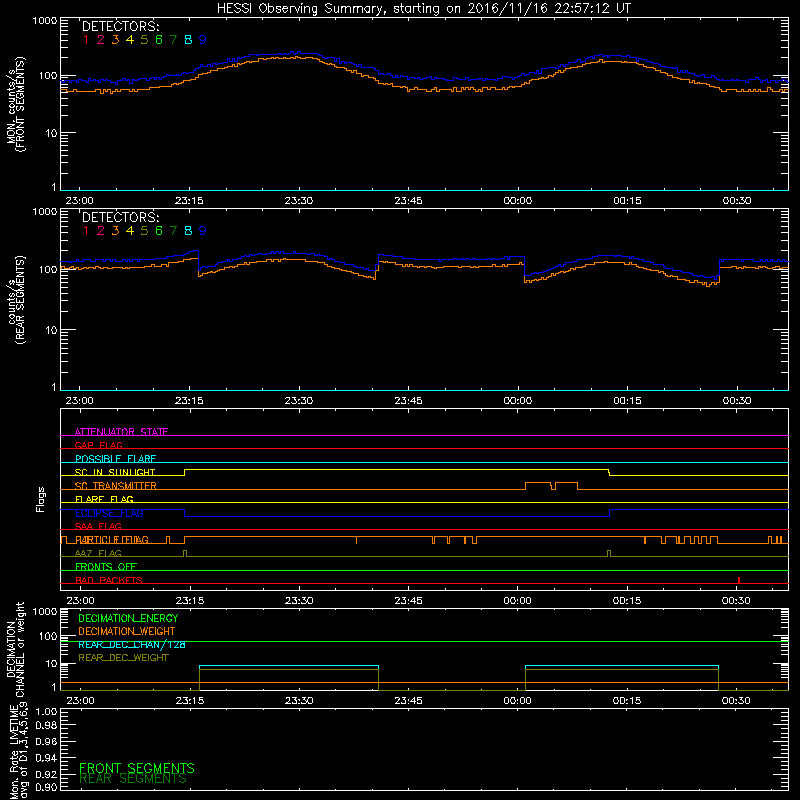Click the 1 y-axis label of rear segments plot
800x800 pixels.
tap(54, 387)
